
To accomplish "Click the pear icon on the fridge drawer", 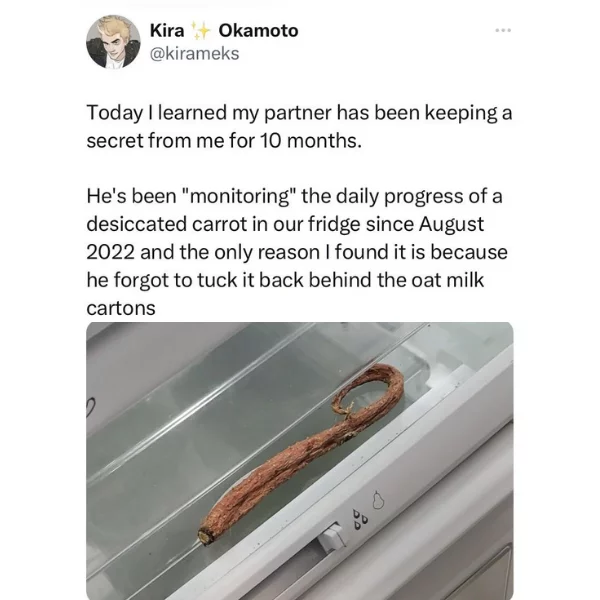I will (378, 500).
